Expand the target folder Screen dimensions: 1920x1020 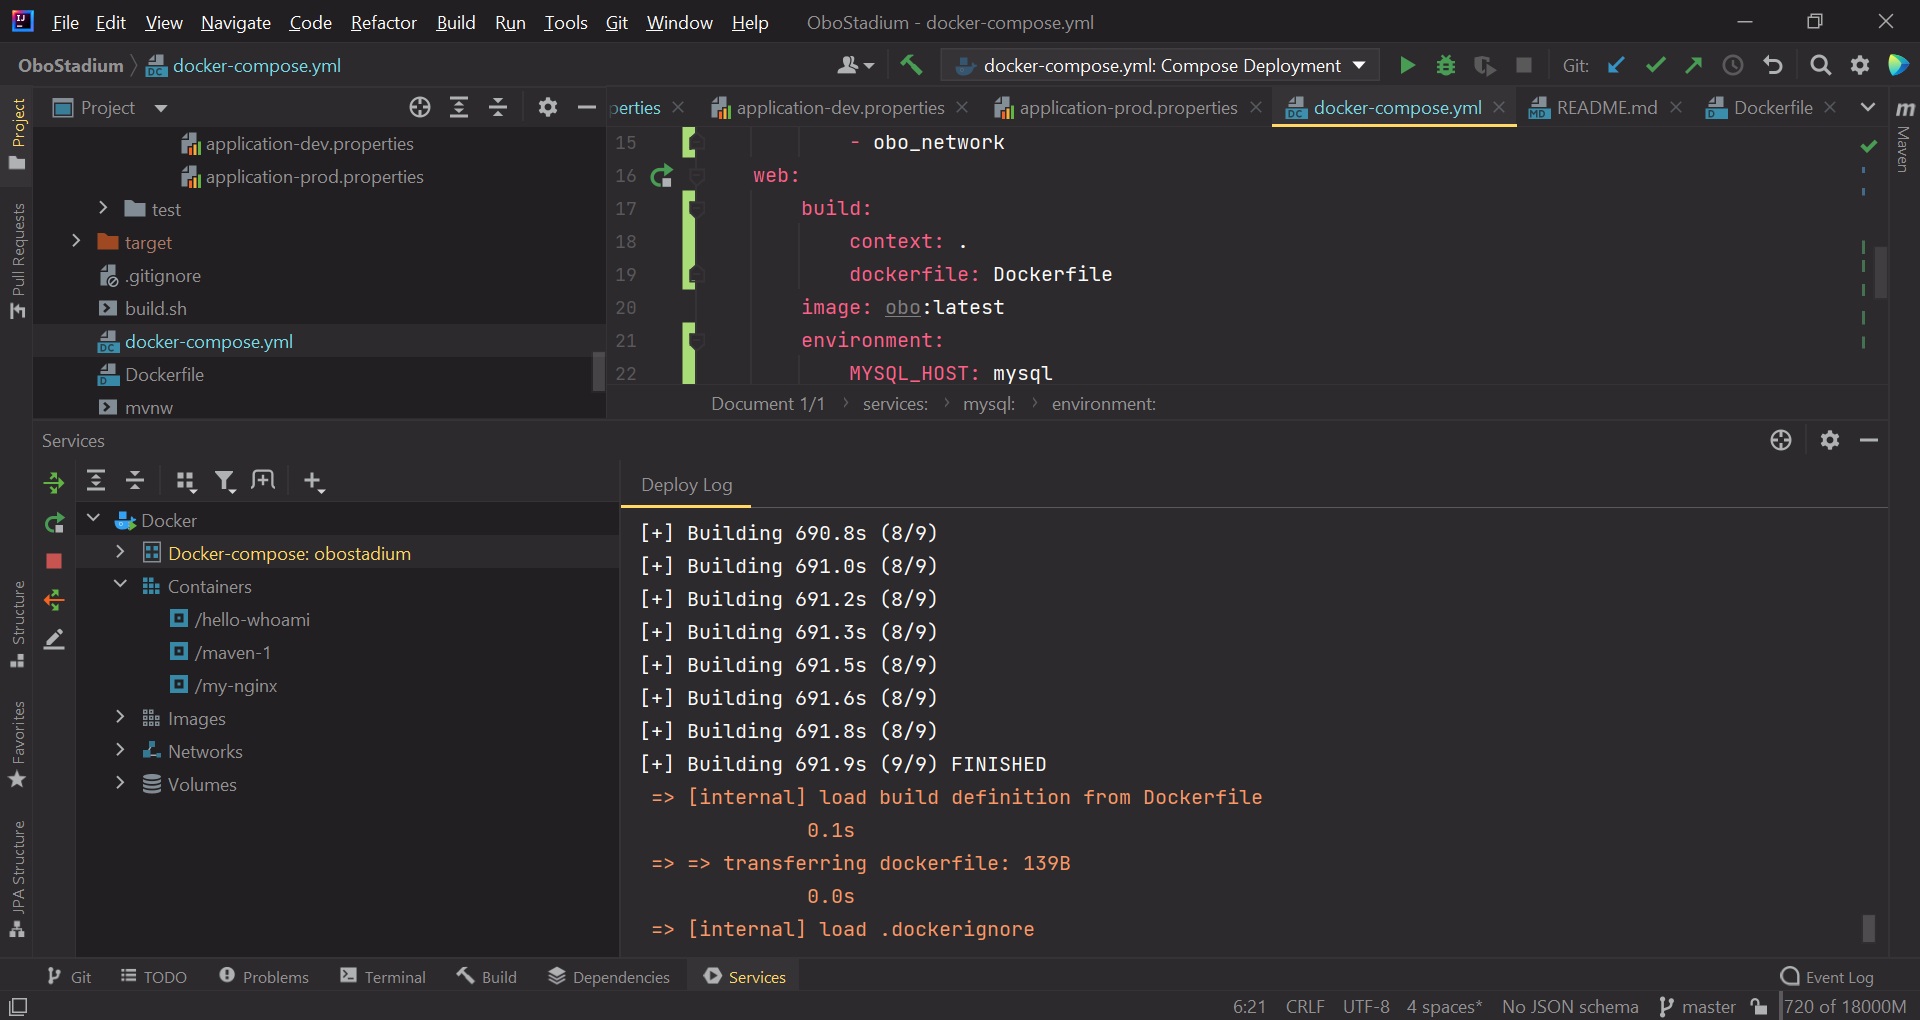tap(76, 241)
